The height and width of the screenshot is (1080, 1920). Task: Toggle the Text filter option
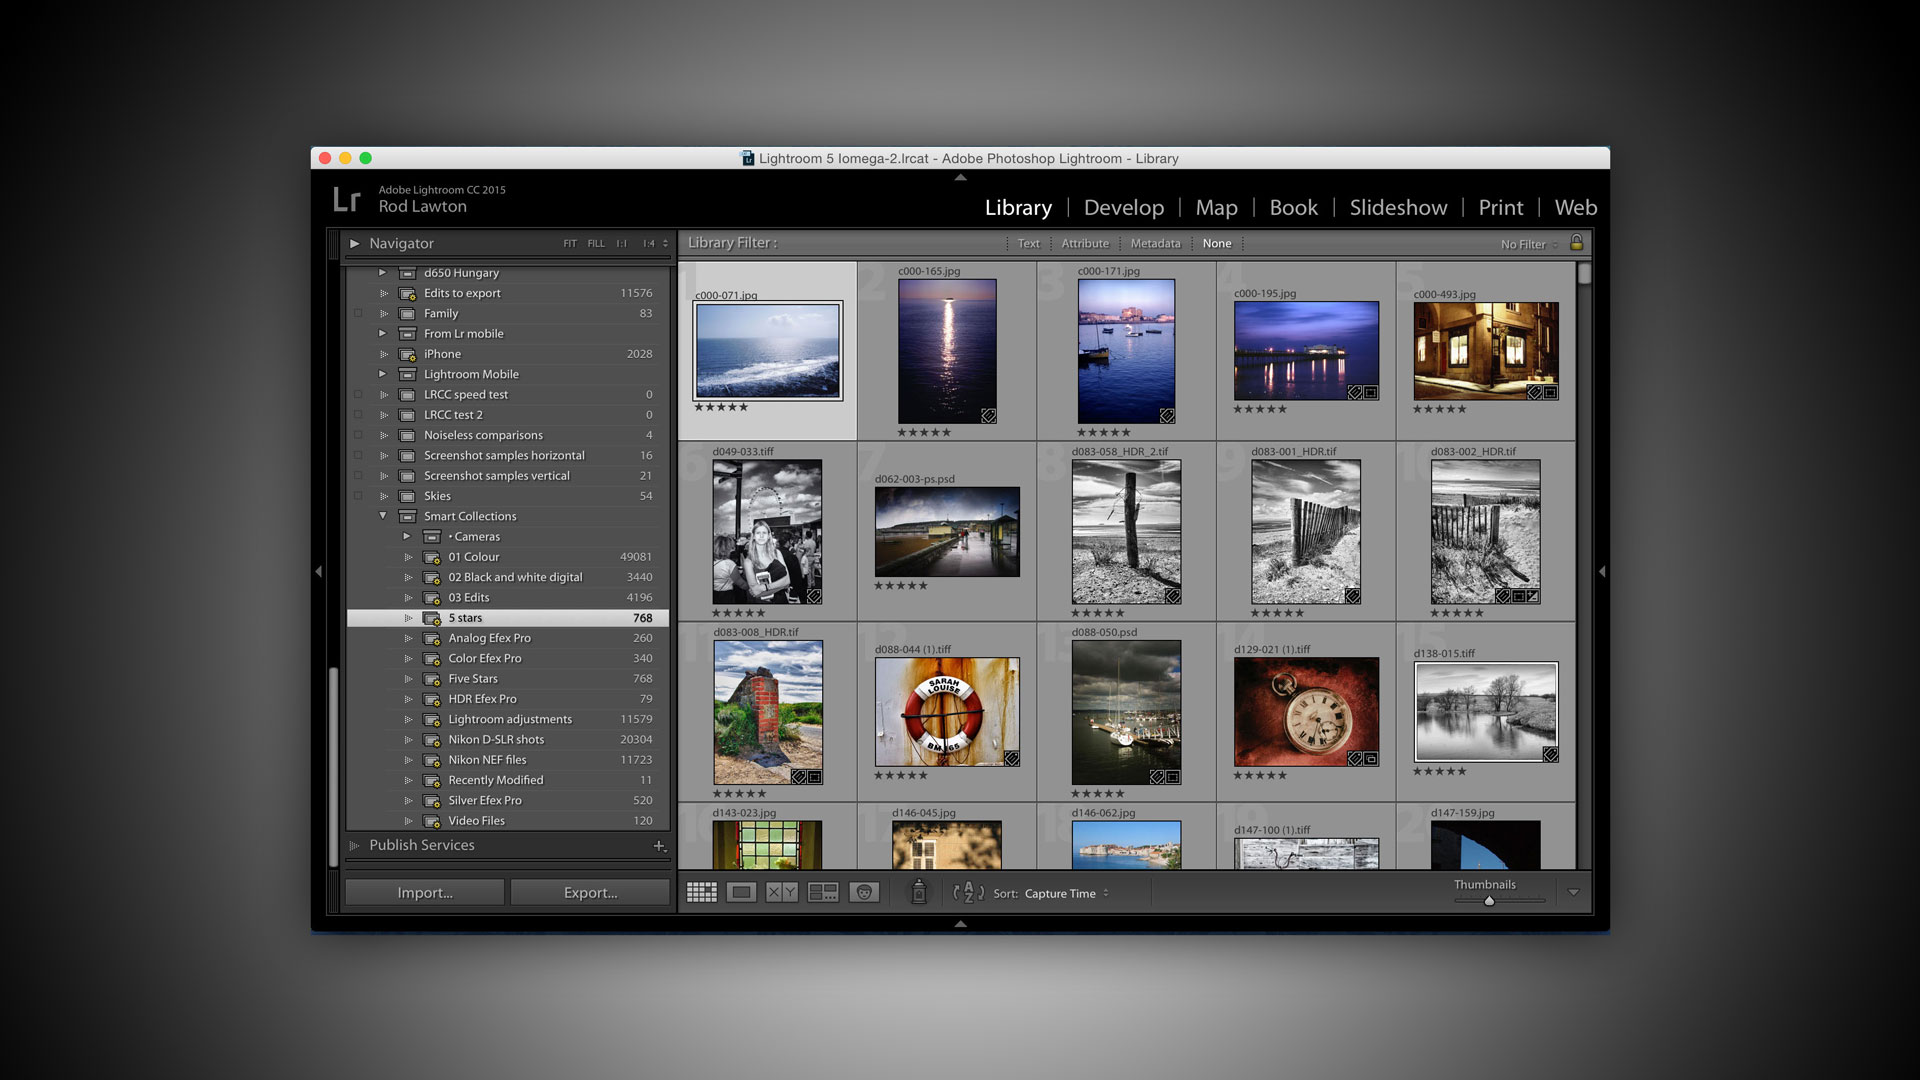point(1026,243)
